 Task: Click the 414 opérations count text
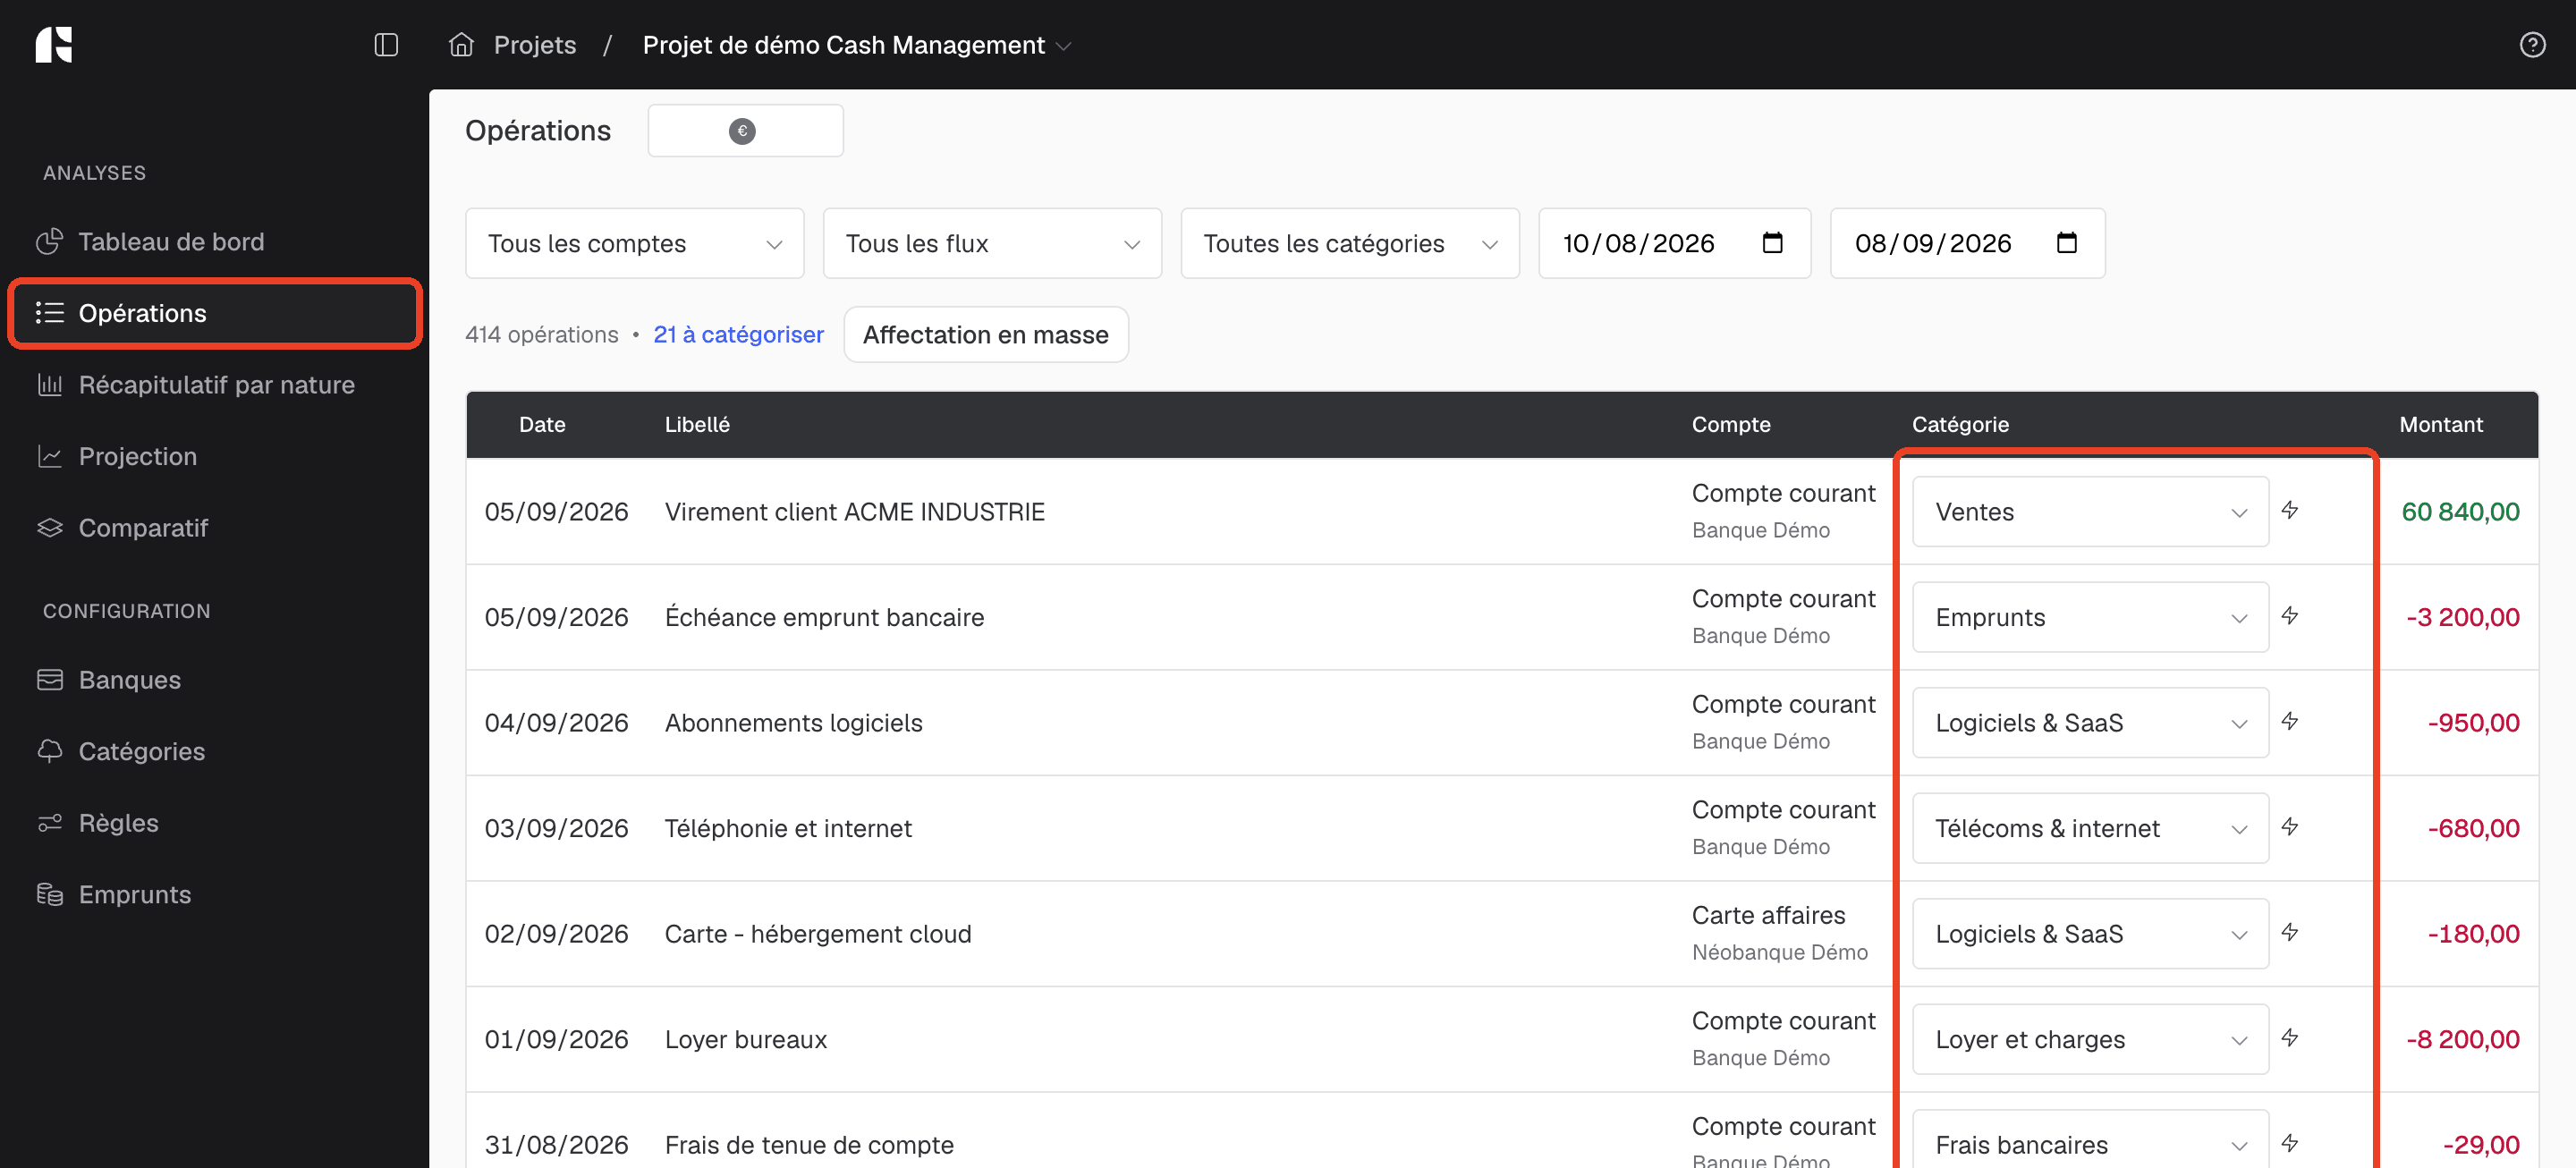541,334
